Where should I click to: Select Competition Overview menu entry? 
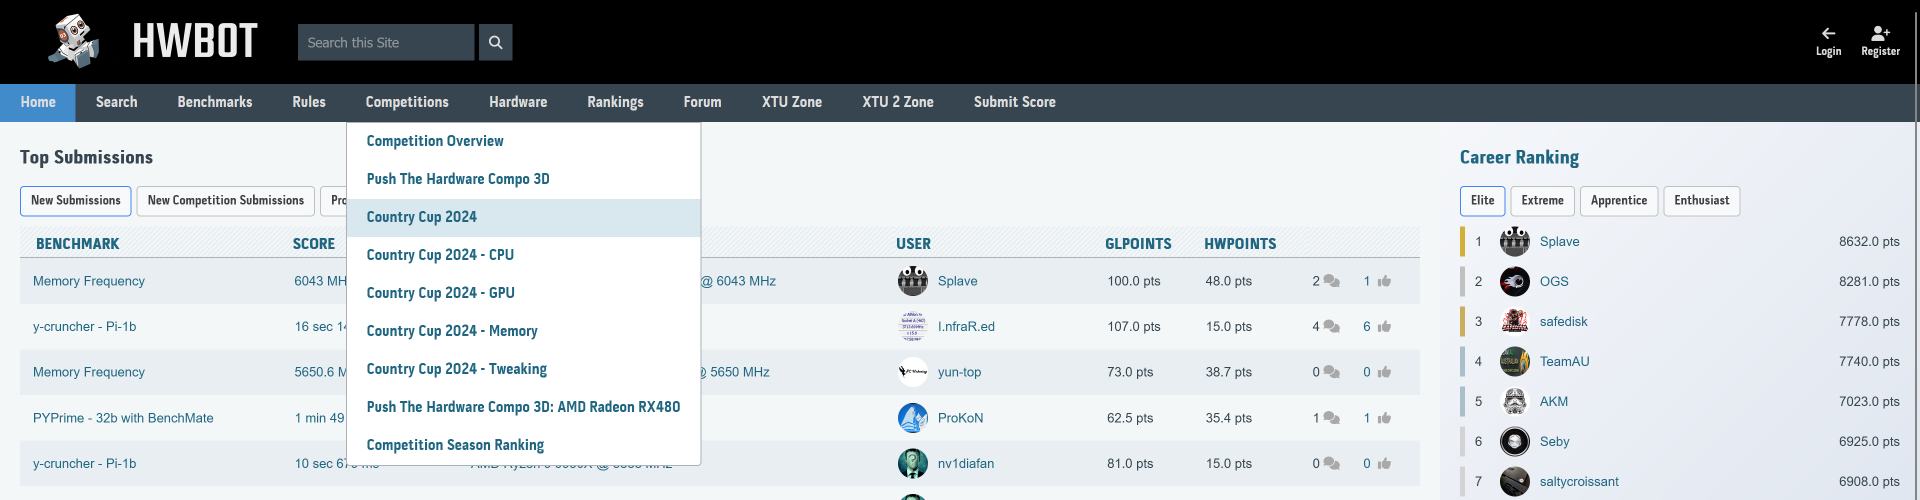click(523, 141)
